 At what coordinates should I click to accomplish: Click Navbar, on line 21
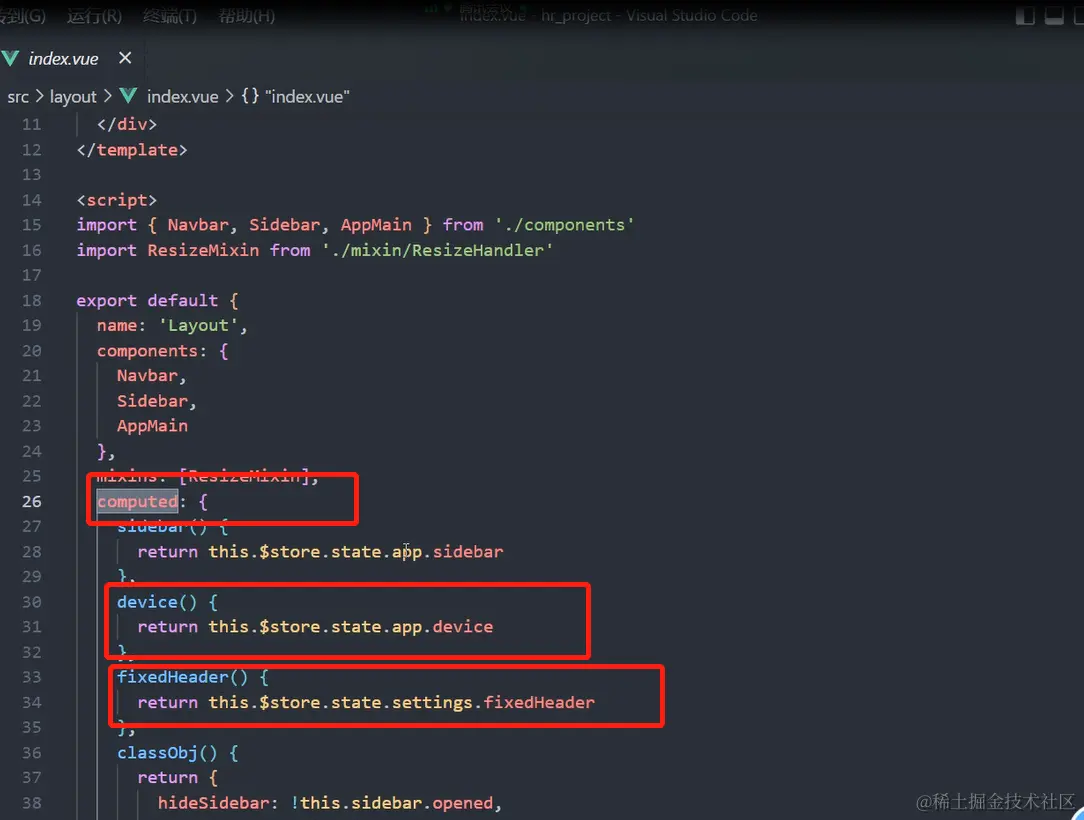[151, 375]
